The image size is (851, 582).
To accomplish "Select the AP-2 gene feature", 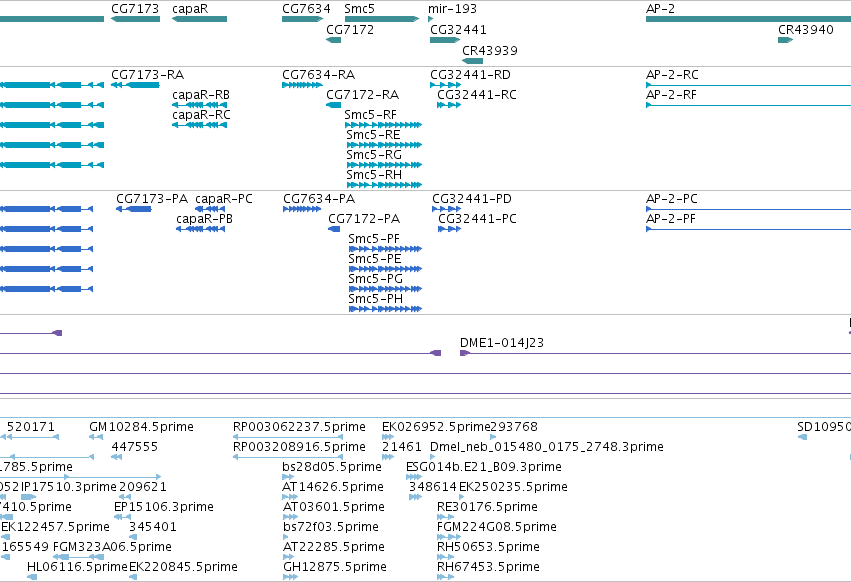I will tap(748, 19).
